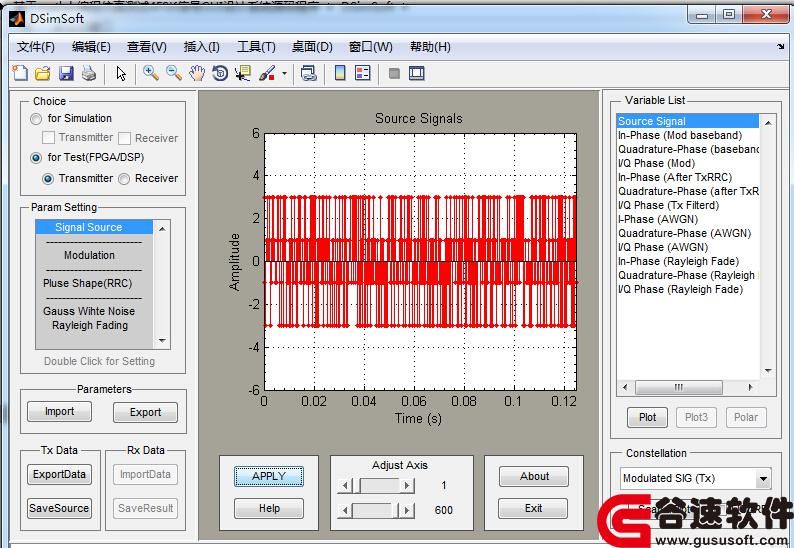Viewport: 794px width, 548px height.
Task: Click the Help button
Action: [269, 508]
